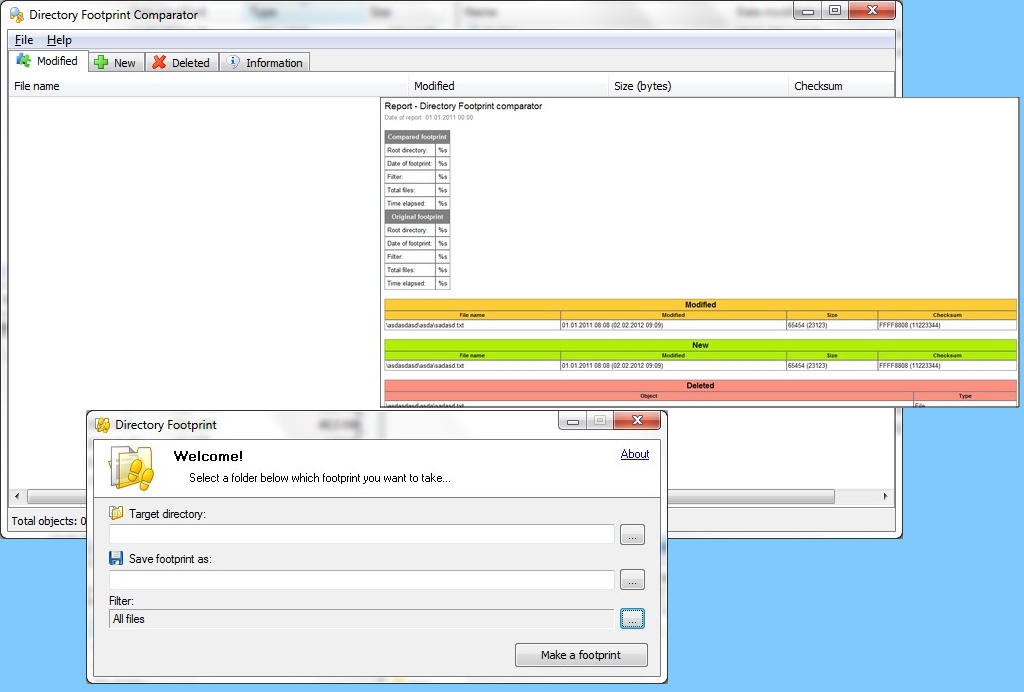Click the green plus icon on New tab
The height and width of the screenshot is (692, 1024).
point(101,63)
